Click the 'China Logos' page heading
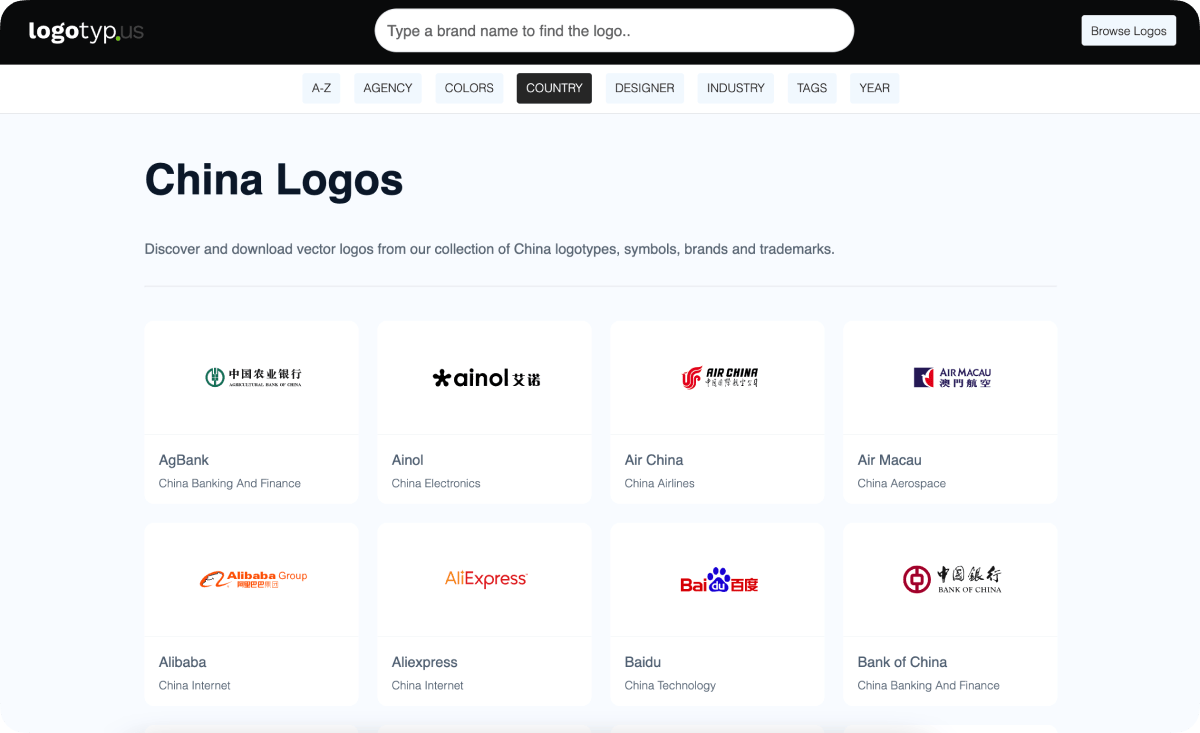1200x733 pixels. pyautogui.click(x=274, y=180)
